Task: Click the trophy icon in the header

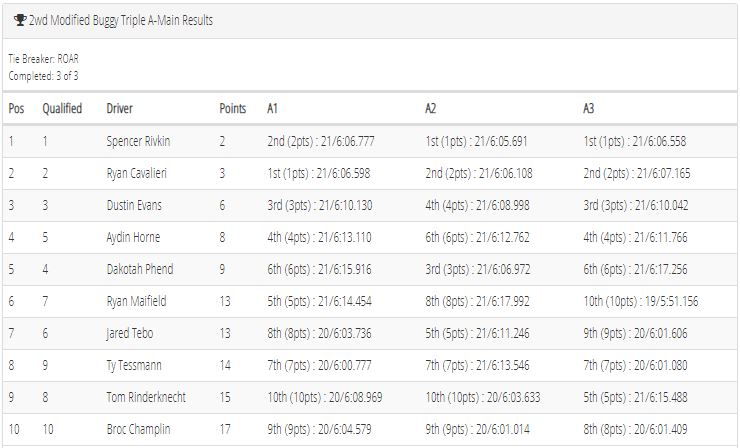Action: (x=20, y=20)
